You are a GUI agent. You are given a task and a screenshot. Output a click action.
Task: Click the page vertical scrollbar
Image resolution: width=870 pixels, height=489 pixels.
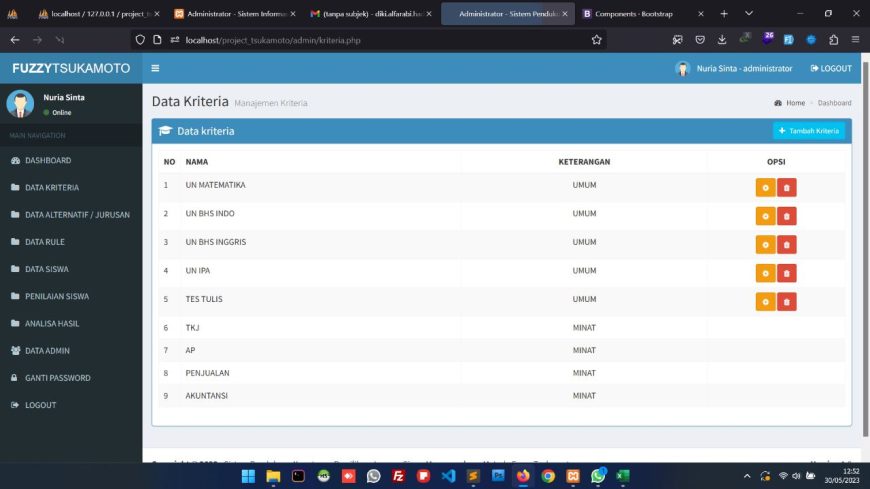866,250
